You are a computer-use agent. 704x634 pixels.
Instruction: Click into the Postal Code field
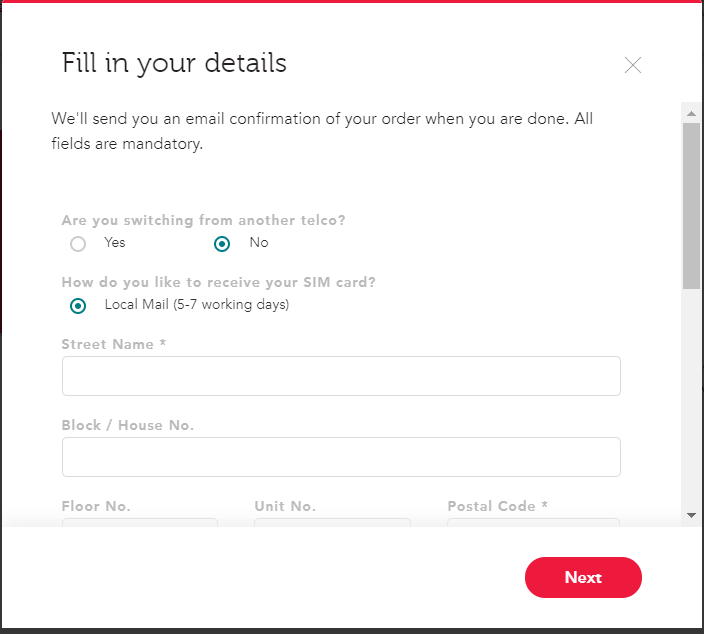point(533,522)
